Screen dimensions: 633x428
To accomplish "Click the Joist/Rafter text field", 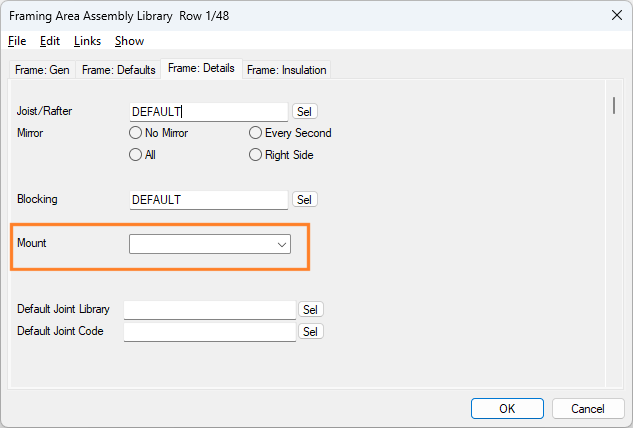I will click(209, 112).
